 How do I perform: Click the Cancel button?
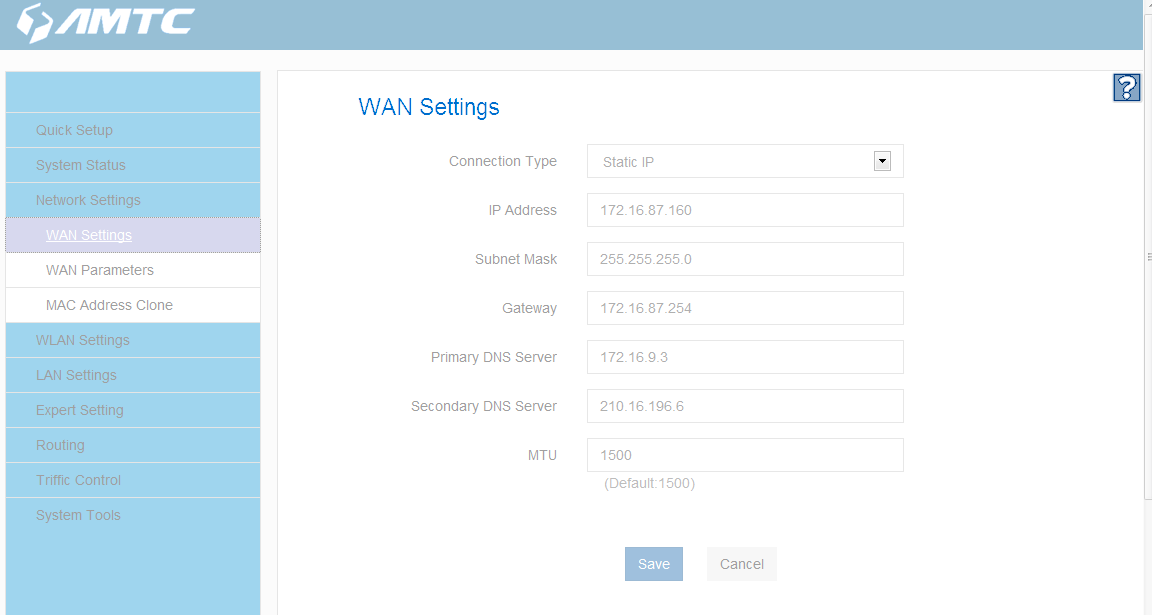(741, 564)
